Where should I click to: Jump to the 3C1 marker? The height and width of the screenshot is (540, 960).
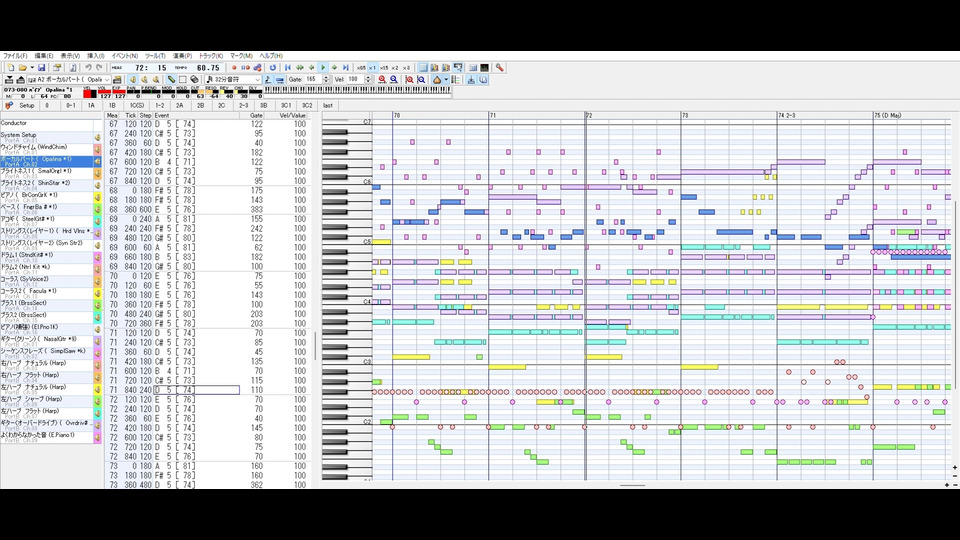pos(286,106)
